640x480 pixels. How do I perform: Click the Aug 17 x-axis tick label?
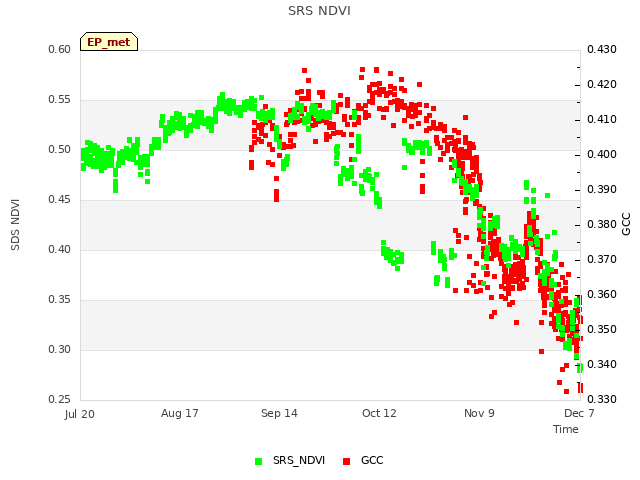point(180,413)
